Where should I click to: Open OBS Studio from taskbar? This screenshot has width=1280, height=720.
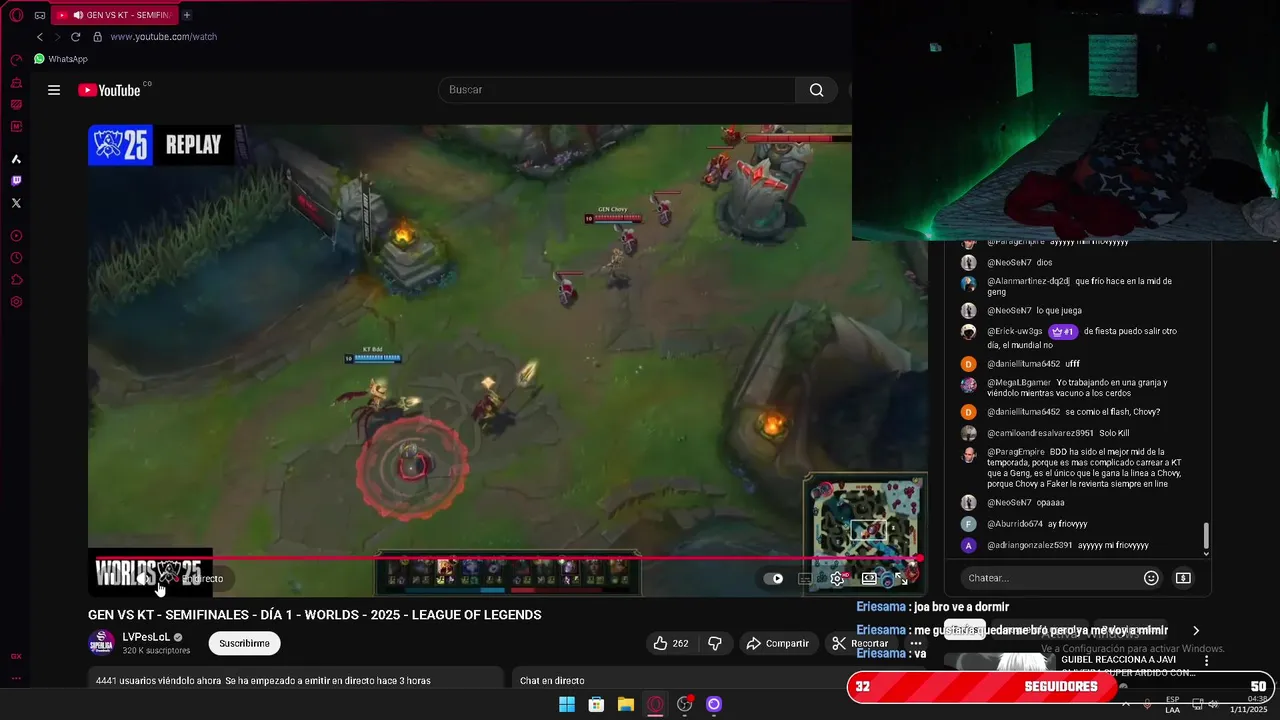[x=684, y=704]
